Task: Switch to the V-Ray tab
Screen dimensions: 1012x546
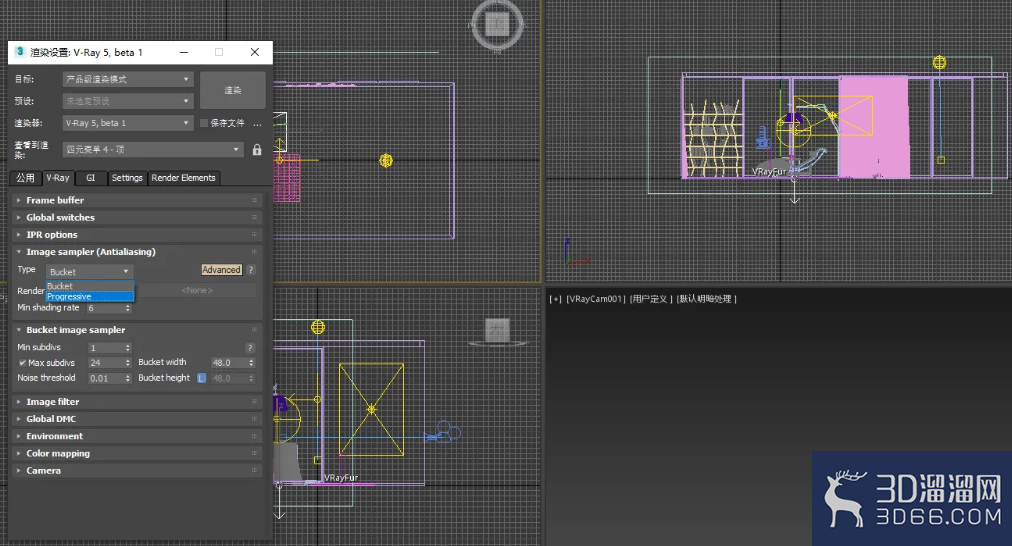Action: coord(58,177)
